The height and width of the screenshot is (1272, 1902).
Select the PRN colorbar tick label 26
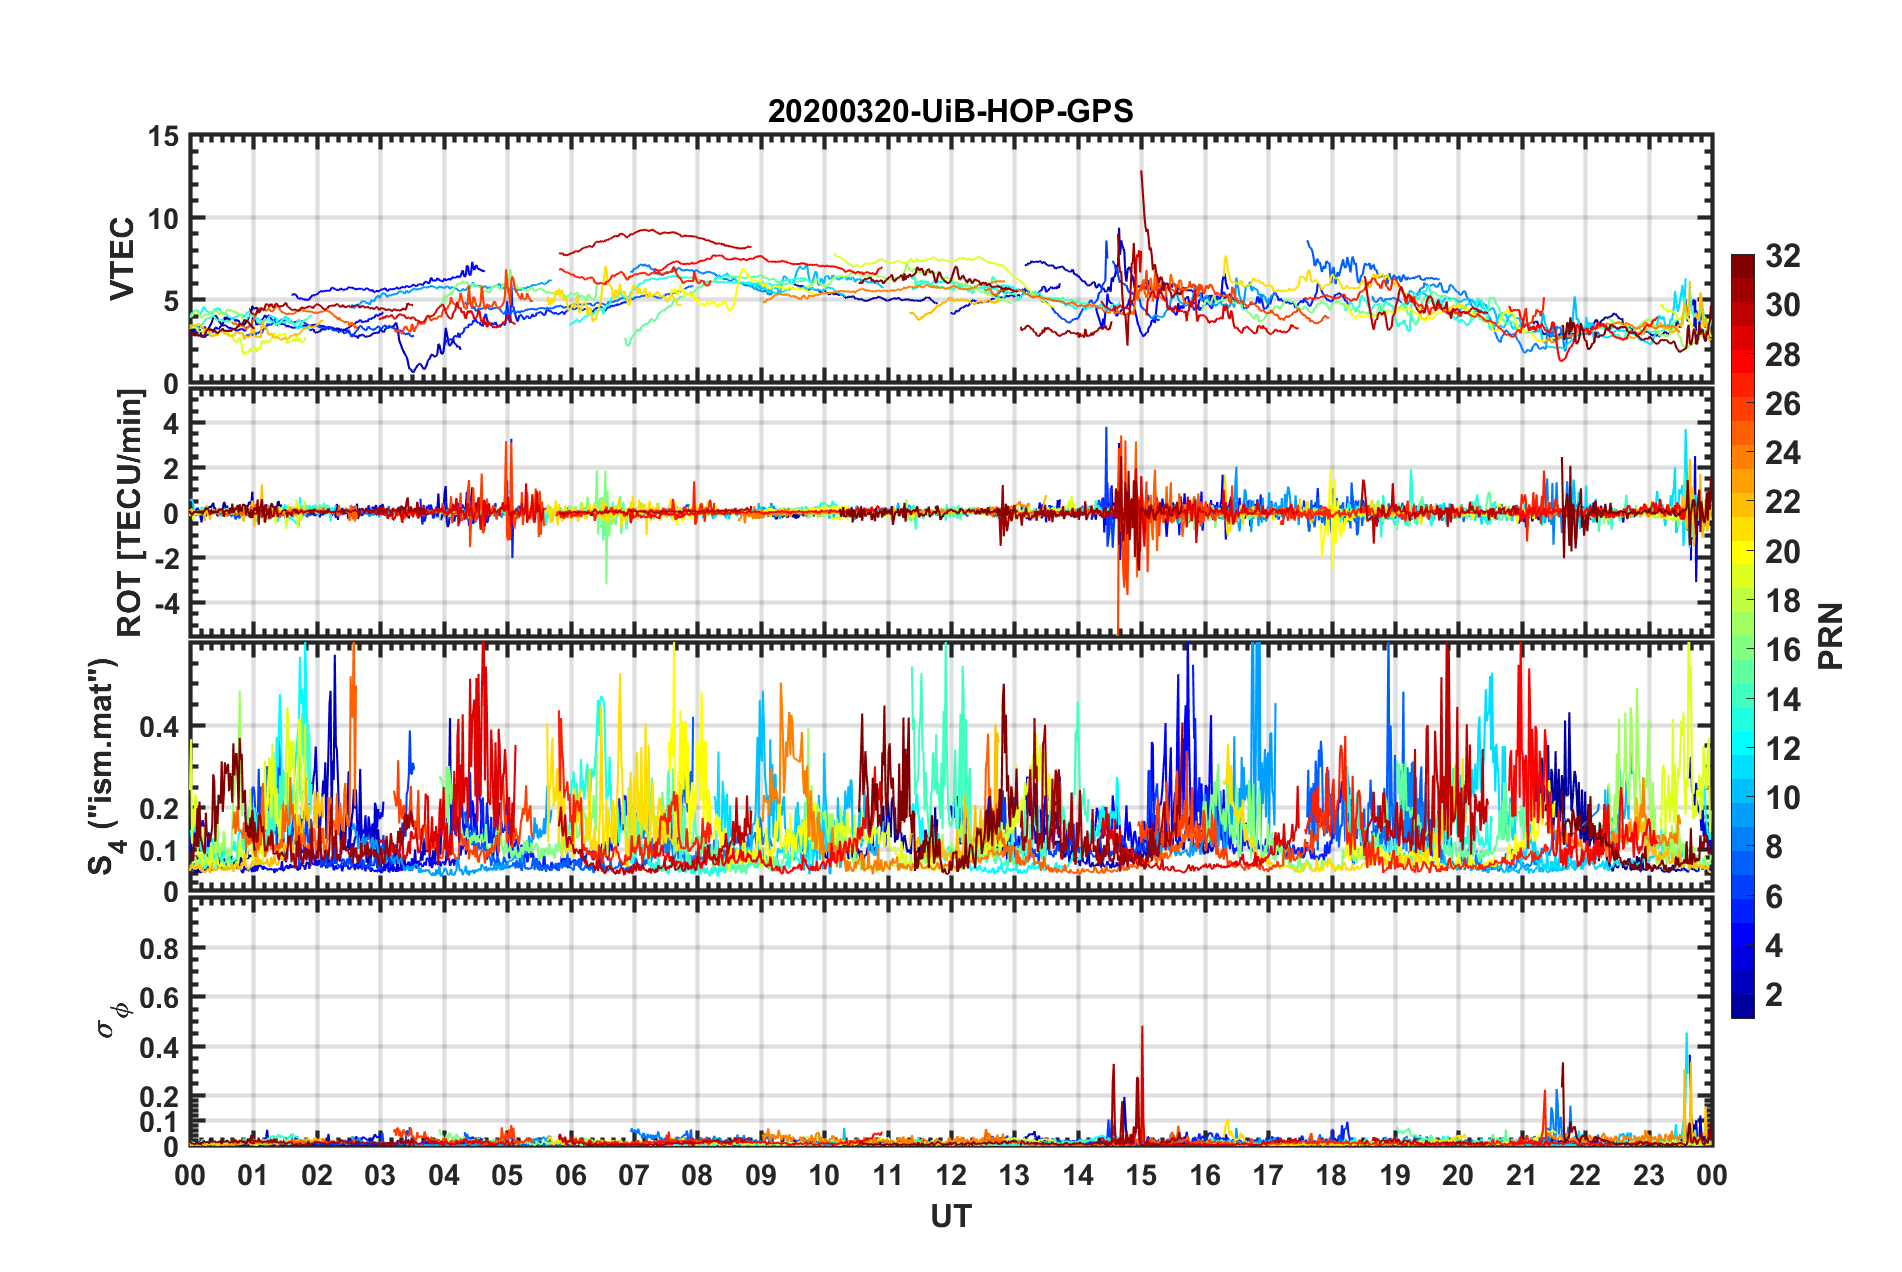[x=1782, y=404]
